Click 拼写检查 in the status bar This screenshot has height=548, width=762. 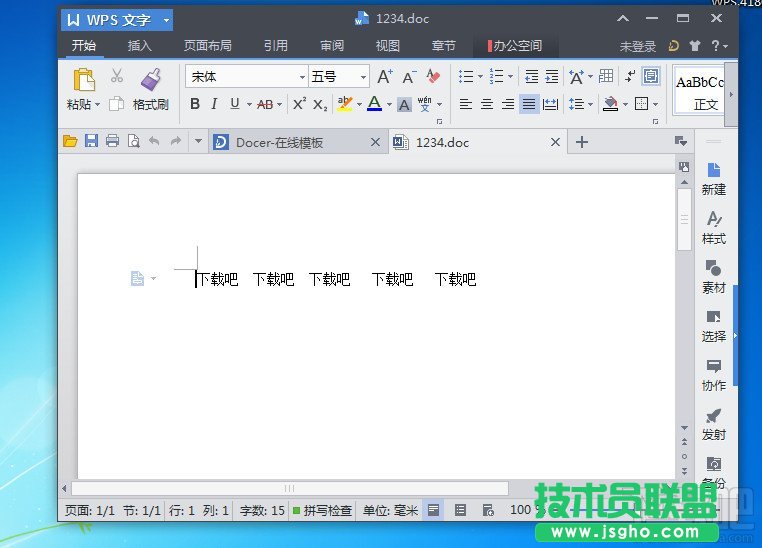coord(323,511)
